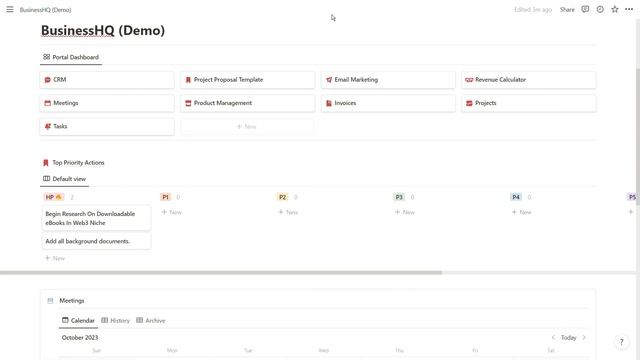
Task: Click the Meetings section calendar icon
Action: tap(50, 301)
